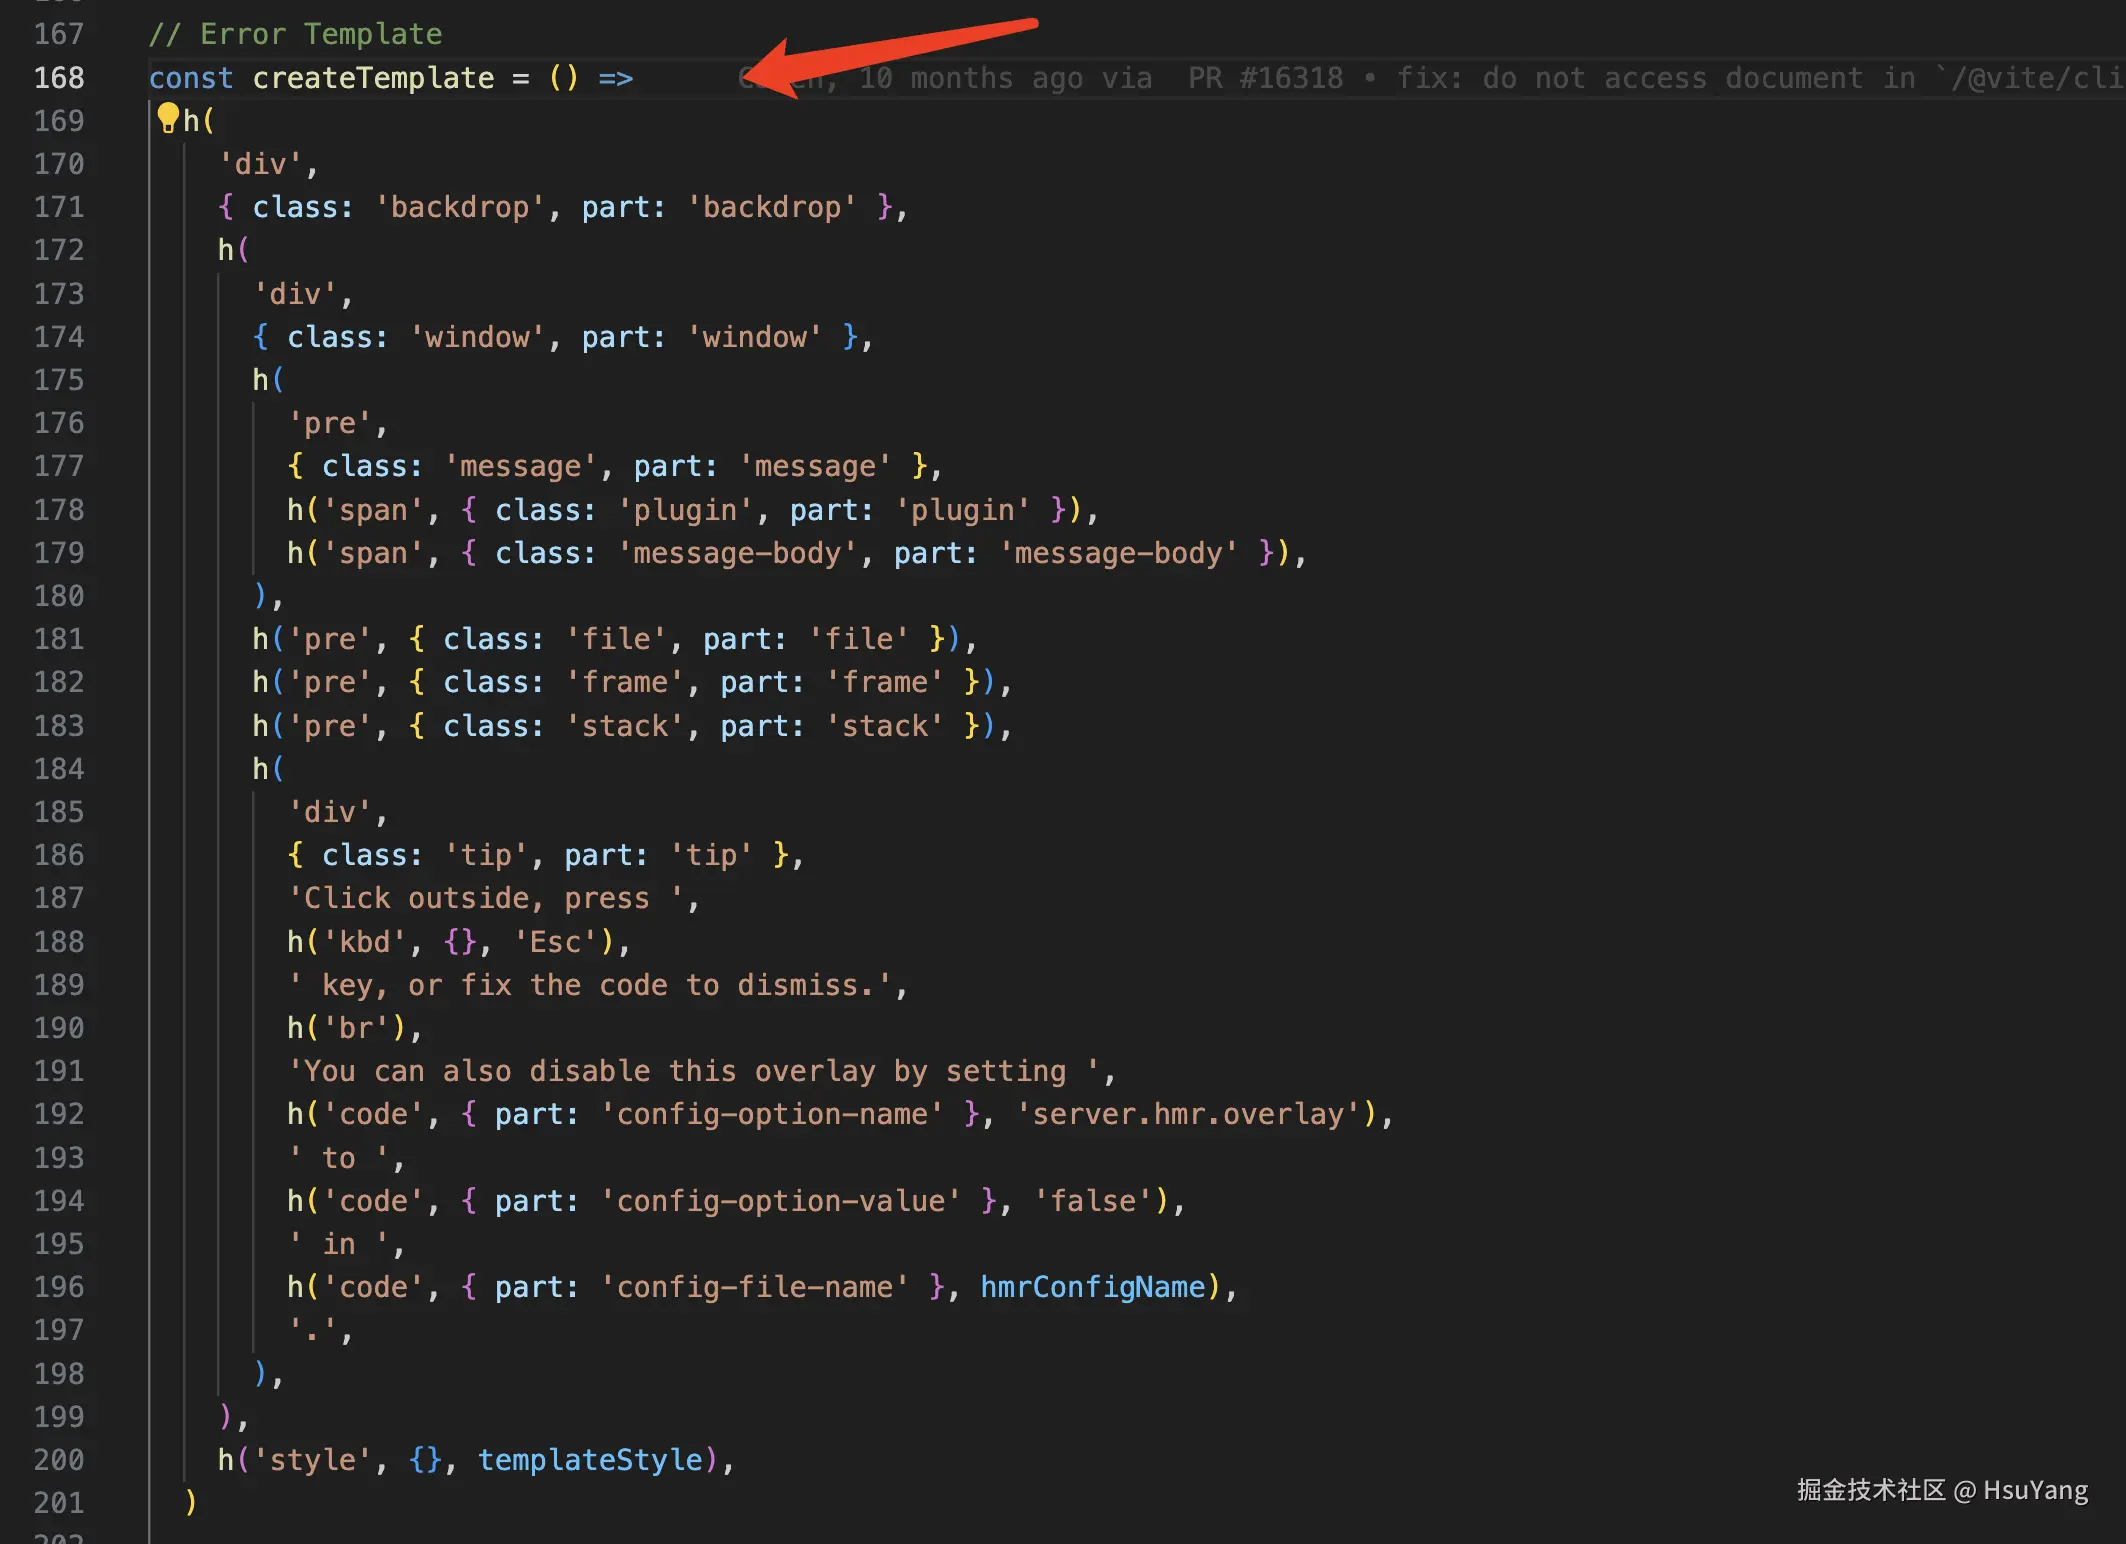Click the createTemplate function name
This screenshot has height=1544, width=2126.
click(x=373, y=78)
